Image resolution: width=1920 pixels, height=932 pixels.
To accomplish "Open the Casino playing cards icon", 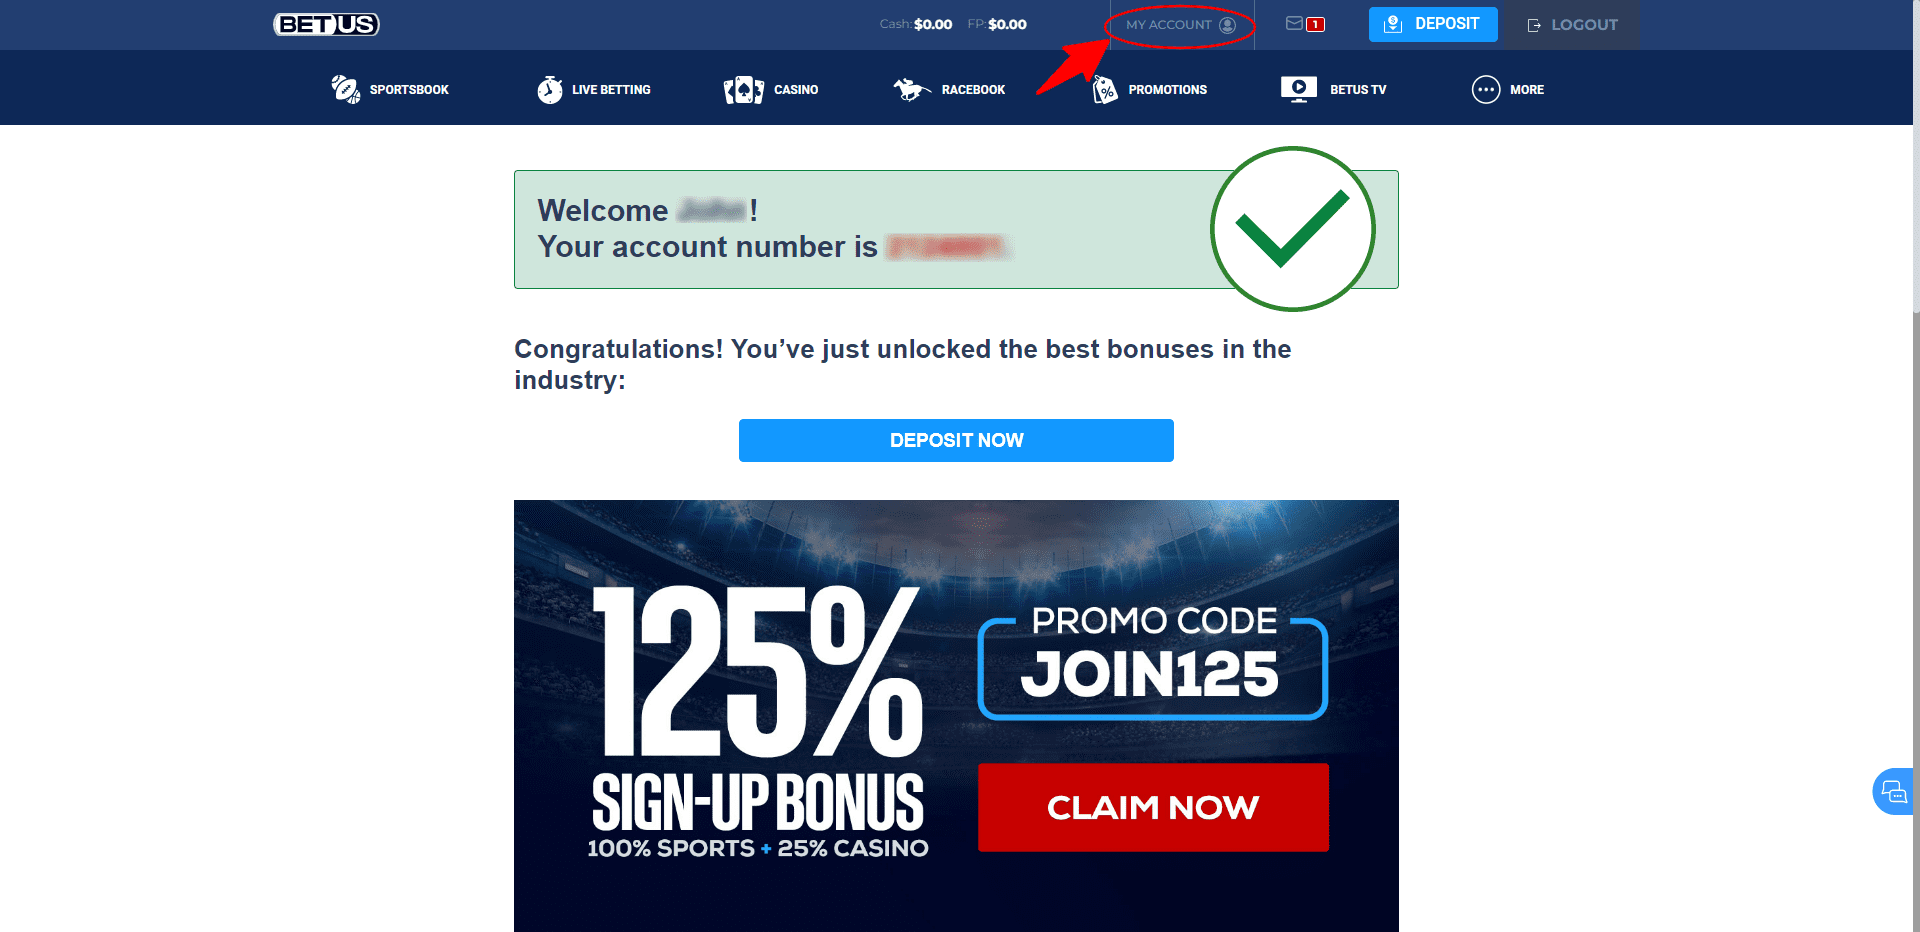I will click(744, 90).
